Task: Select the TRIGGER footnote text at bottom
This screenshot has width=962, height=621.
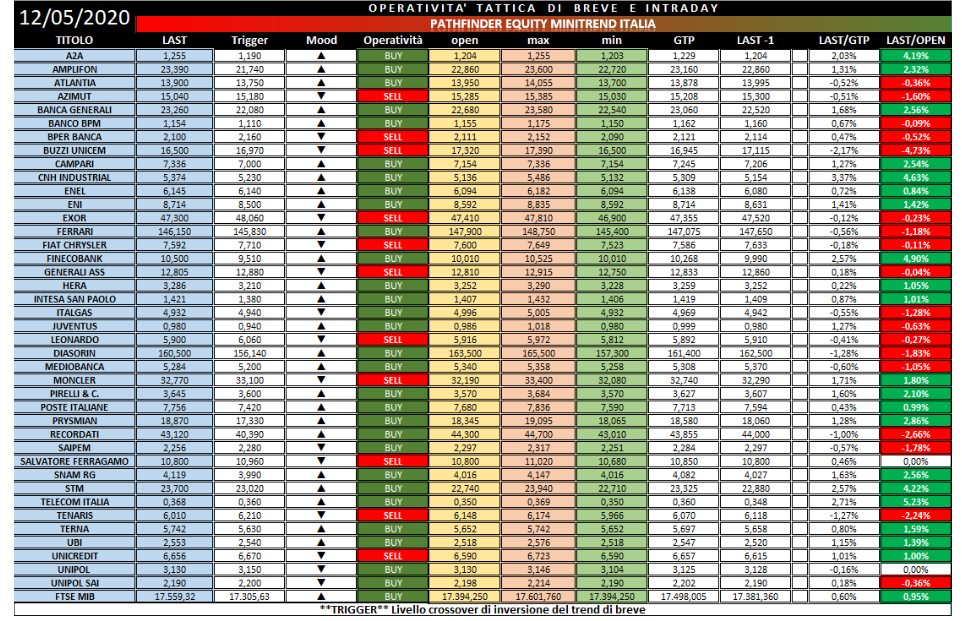Action: [482, 609]
